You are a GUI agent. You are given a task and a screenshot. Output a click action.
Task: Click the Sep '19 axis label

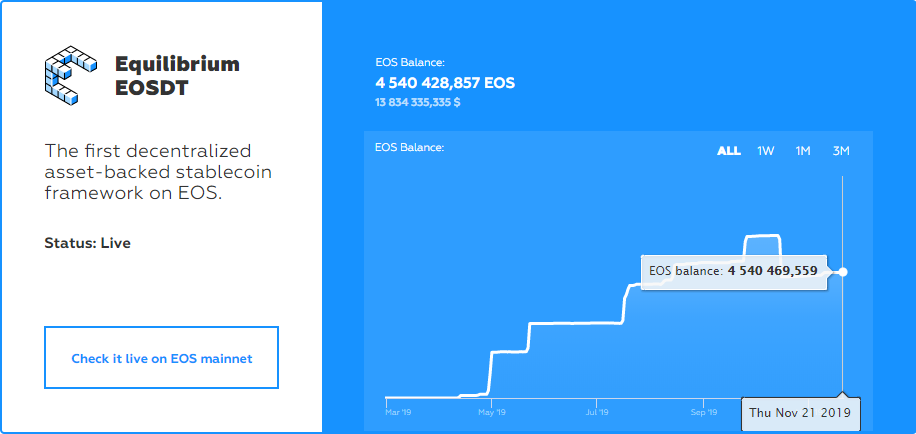703,411
